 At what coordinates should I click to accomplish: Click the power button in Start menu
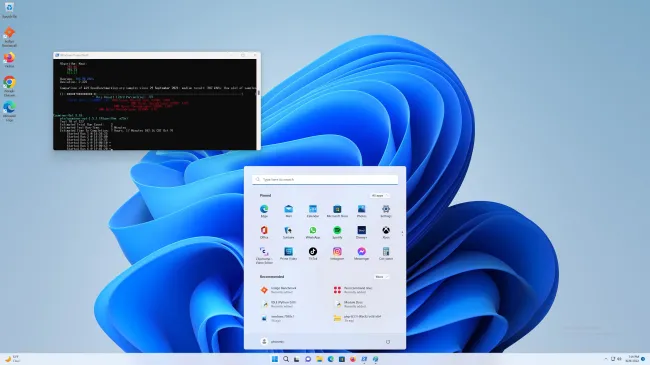388,342
